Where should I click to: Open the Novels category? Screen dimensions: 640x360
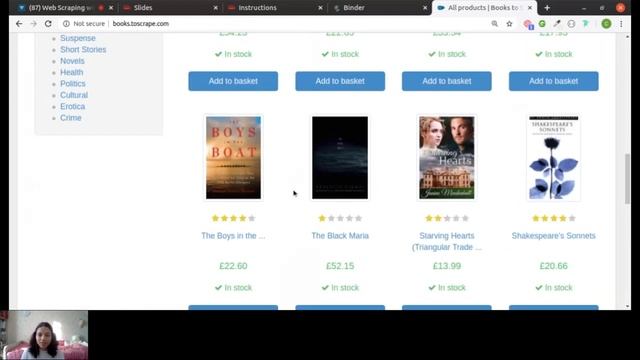[x=72, y=61]
